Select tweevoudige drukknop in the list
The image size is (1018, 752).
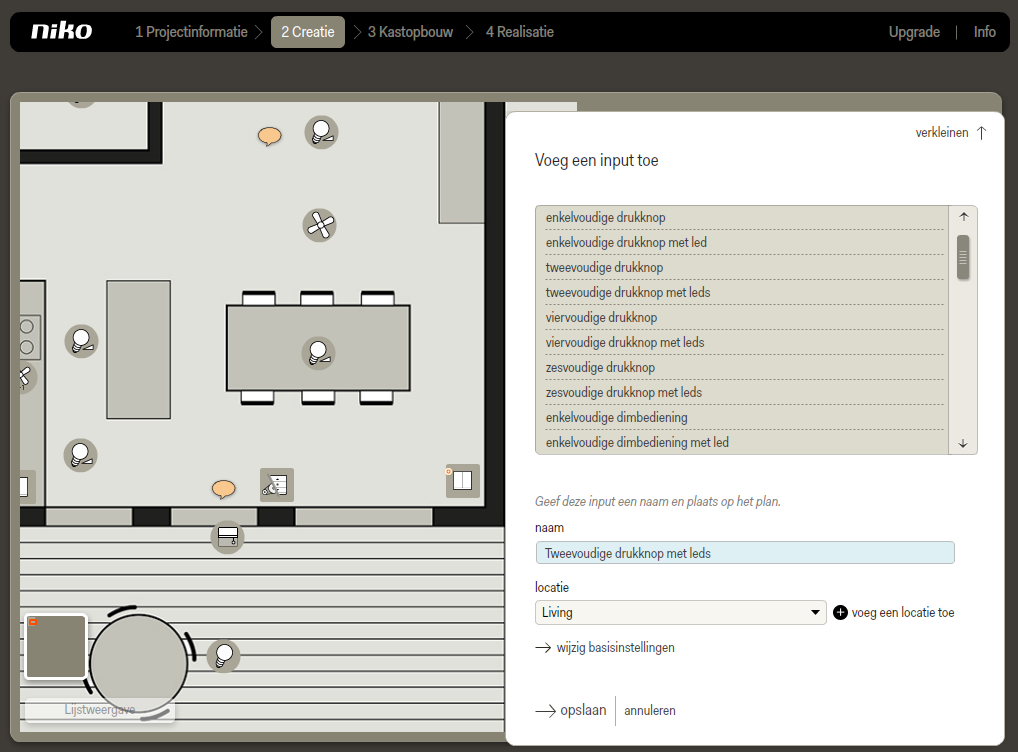pos(745,268)
